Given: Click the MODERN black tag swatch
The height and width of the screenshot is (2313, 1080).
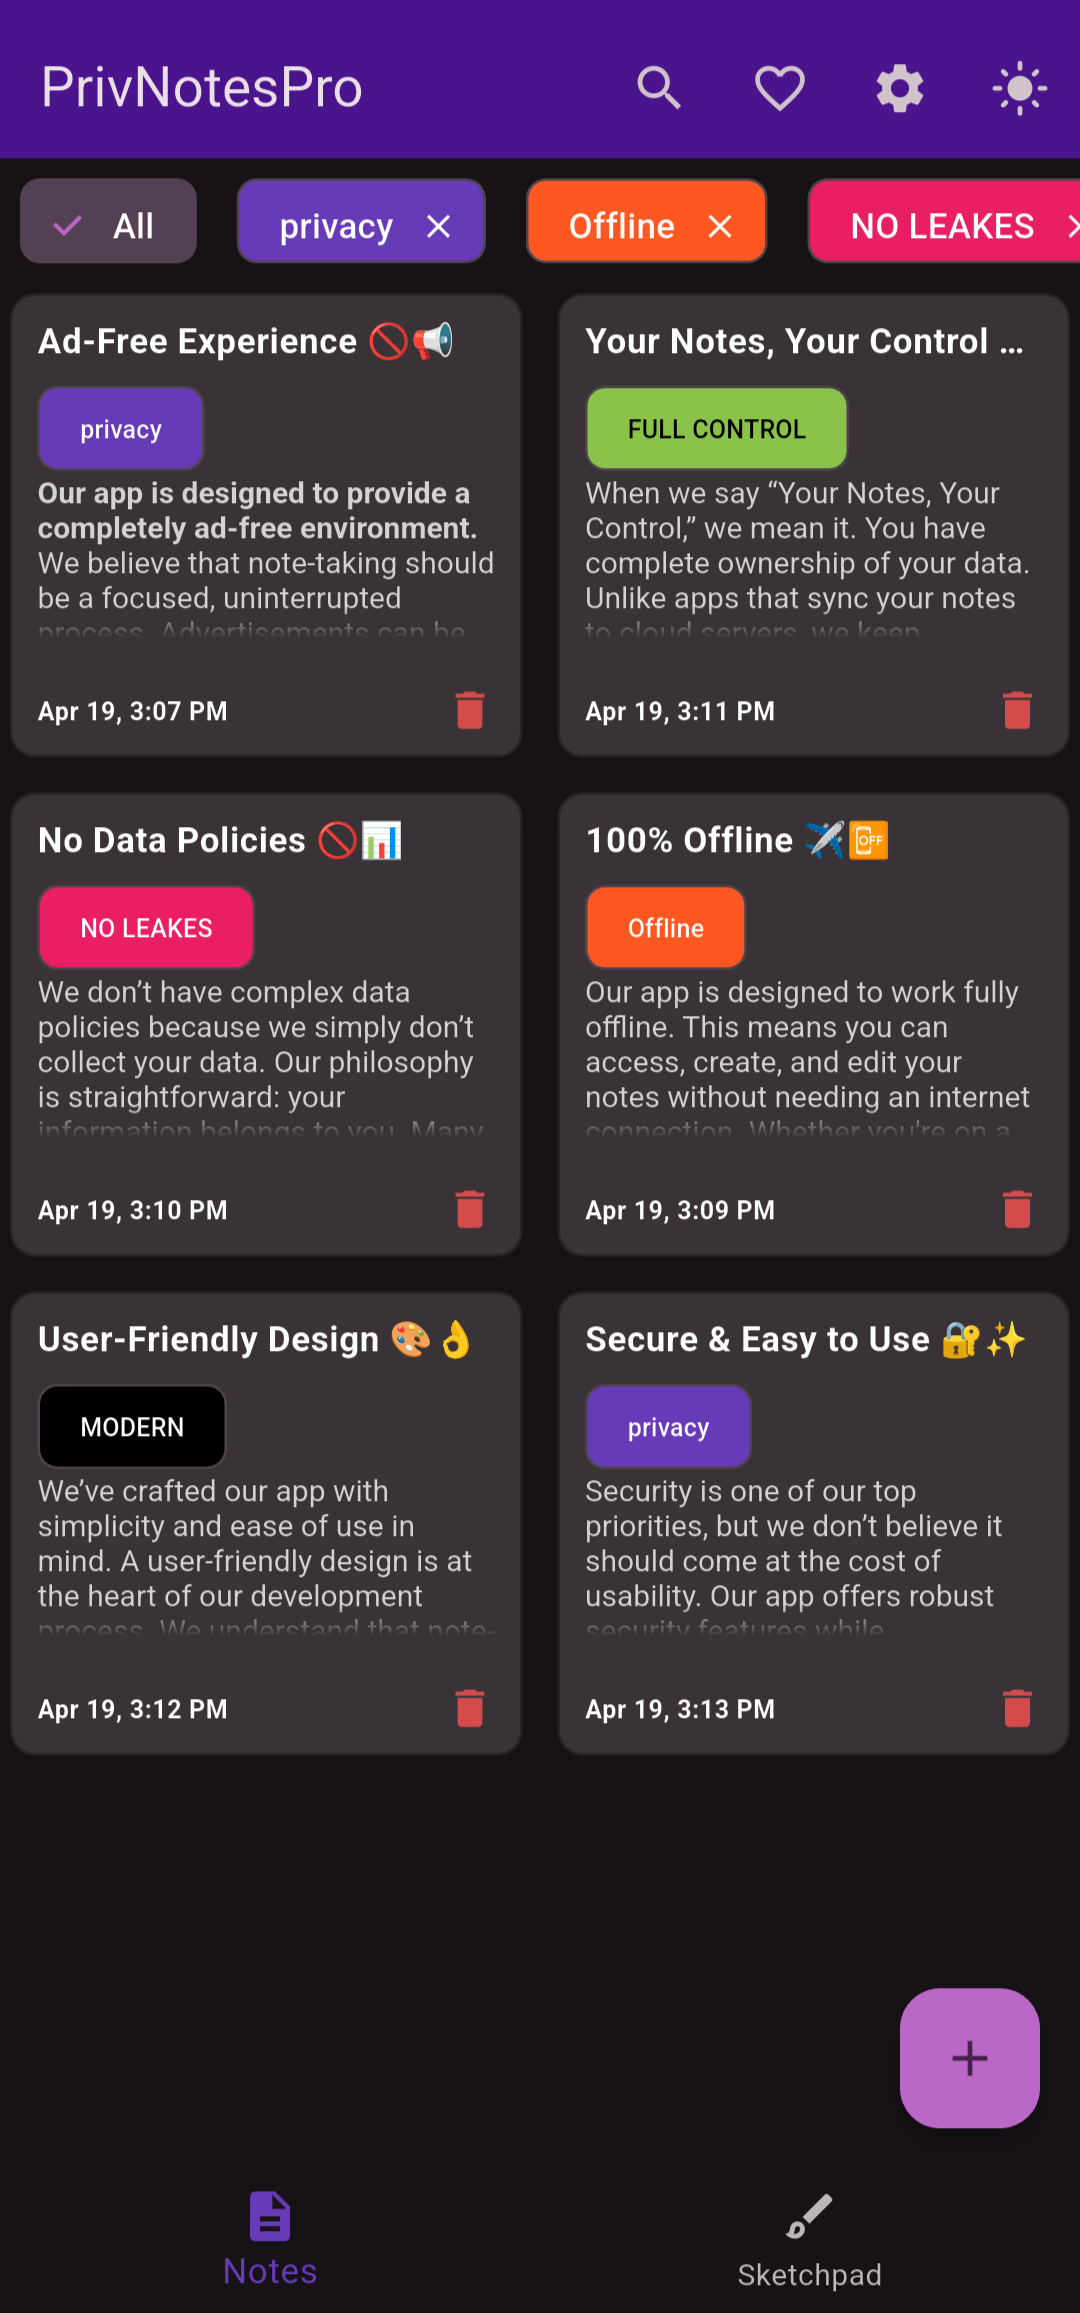Looking at the screenshot, I should click(x=132, y=1426).
